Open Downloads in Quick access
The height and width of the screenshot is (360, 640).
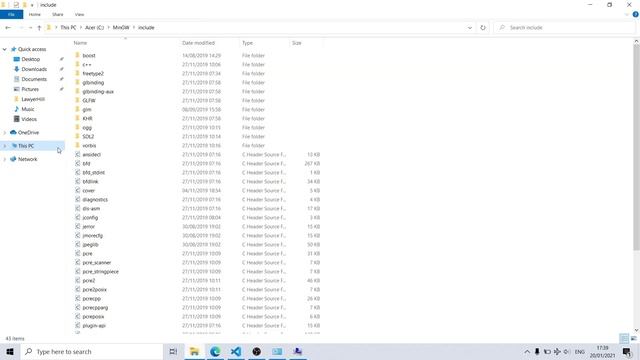pyautogui.click(x=34, y=69)
